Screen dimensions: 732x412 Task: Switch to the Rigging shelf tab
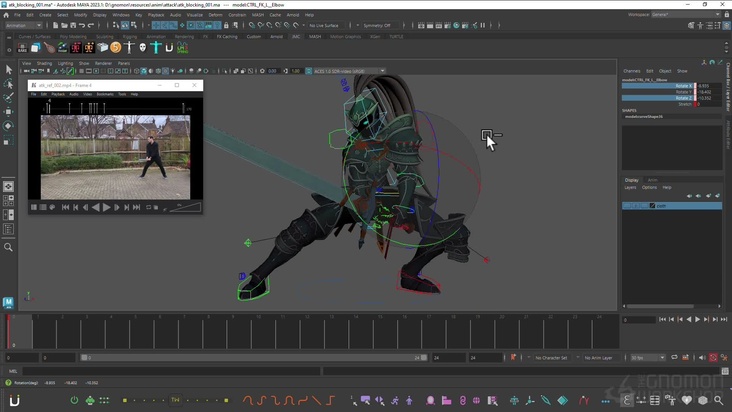click(130, 36)
